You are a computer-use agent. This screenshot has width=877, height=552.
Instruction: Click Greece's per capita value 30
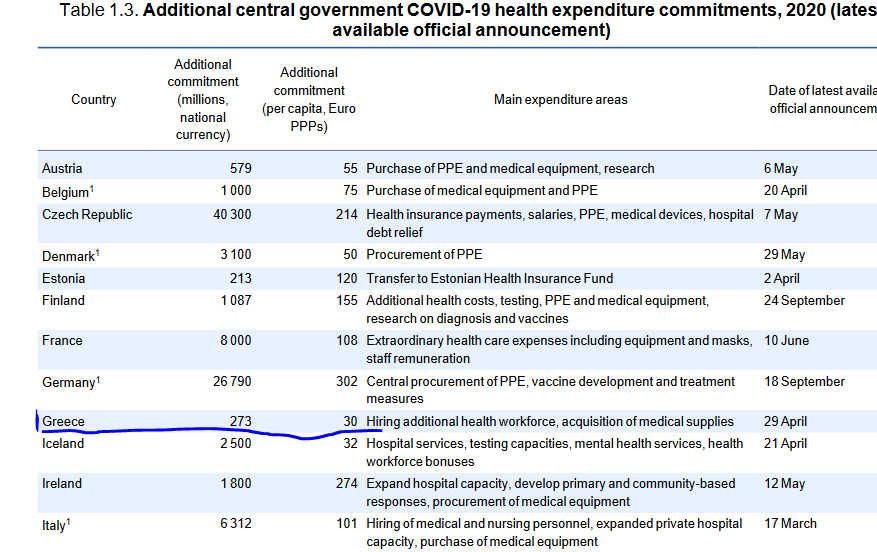coord(349,422)
